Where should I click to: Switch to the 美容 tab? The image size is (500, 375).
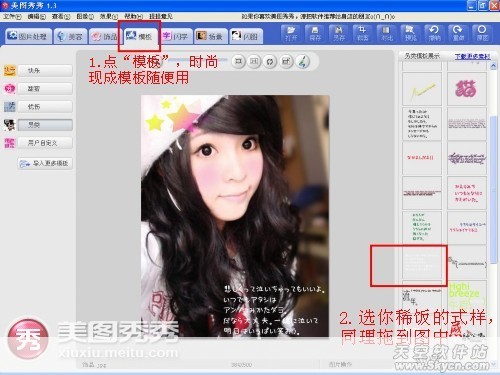coord(70,36)
